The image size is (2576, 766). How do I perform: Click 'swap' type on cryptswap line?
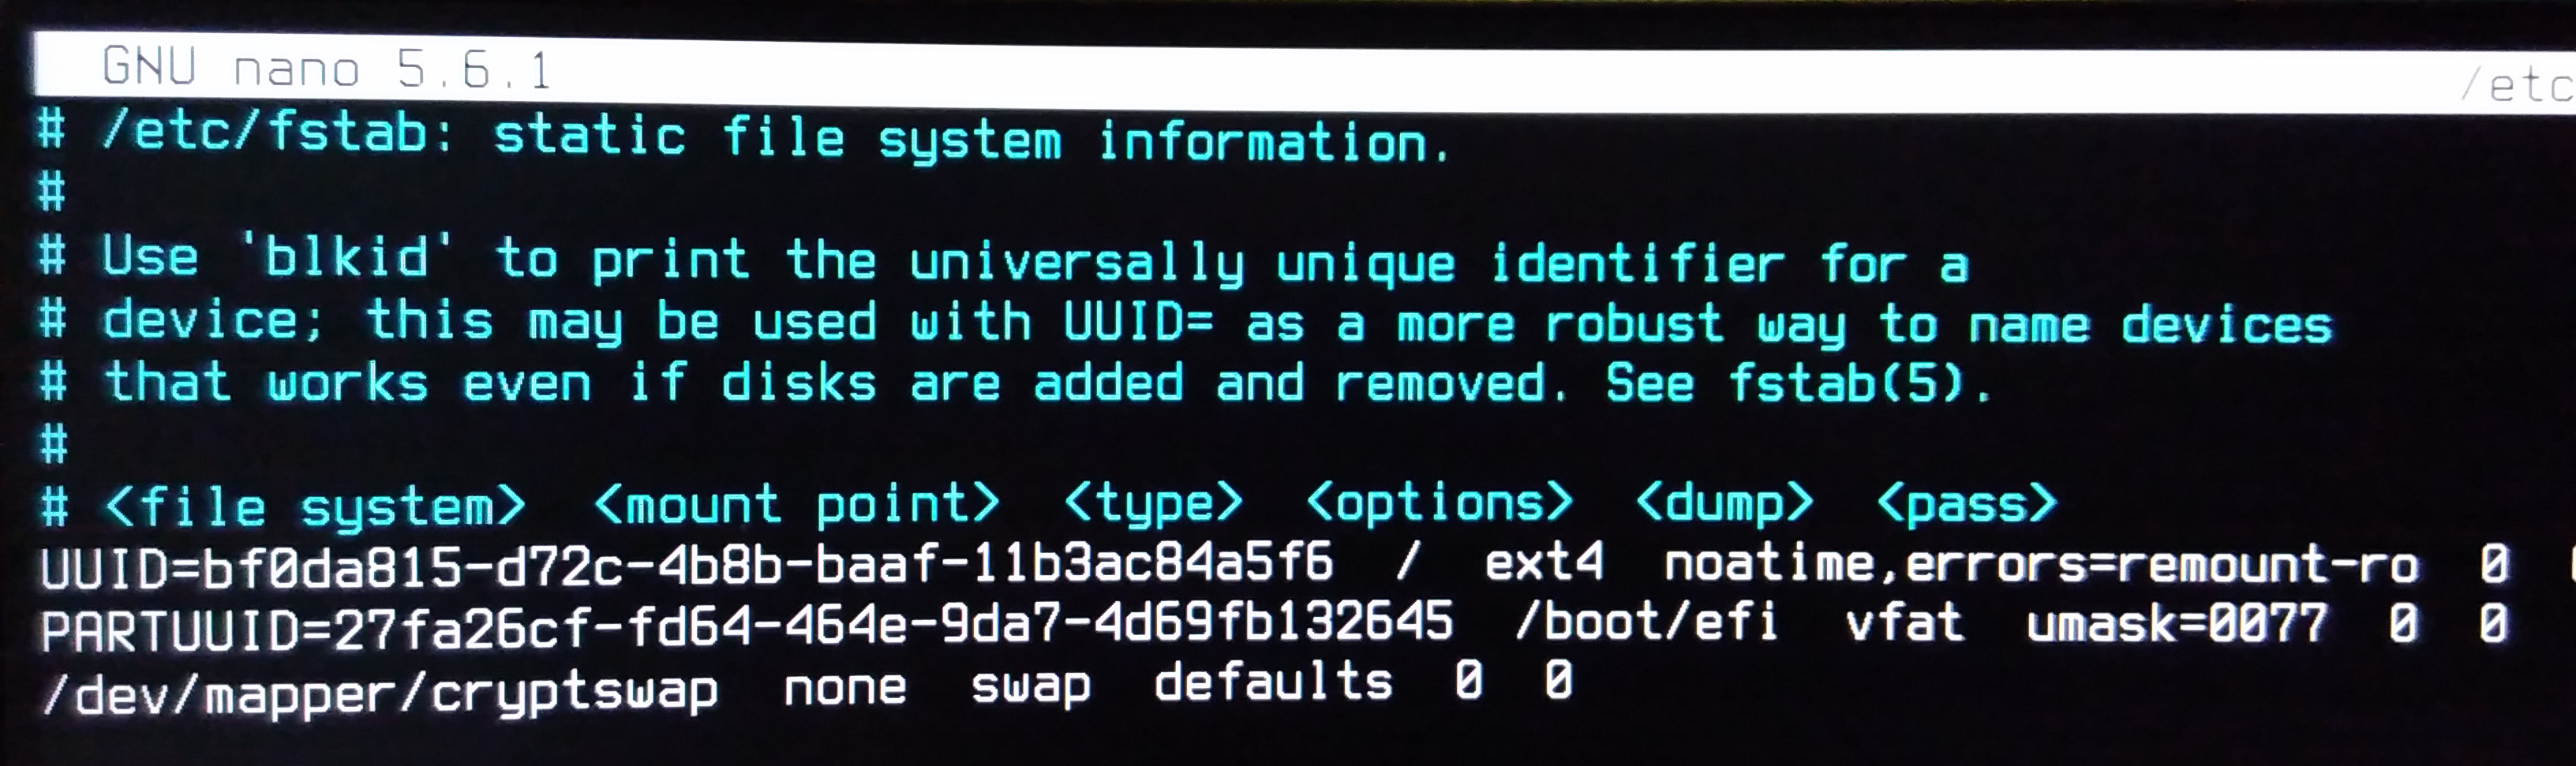1030,687
